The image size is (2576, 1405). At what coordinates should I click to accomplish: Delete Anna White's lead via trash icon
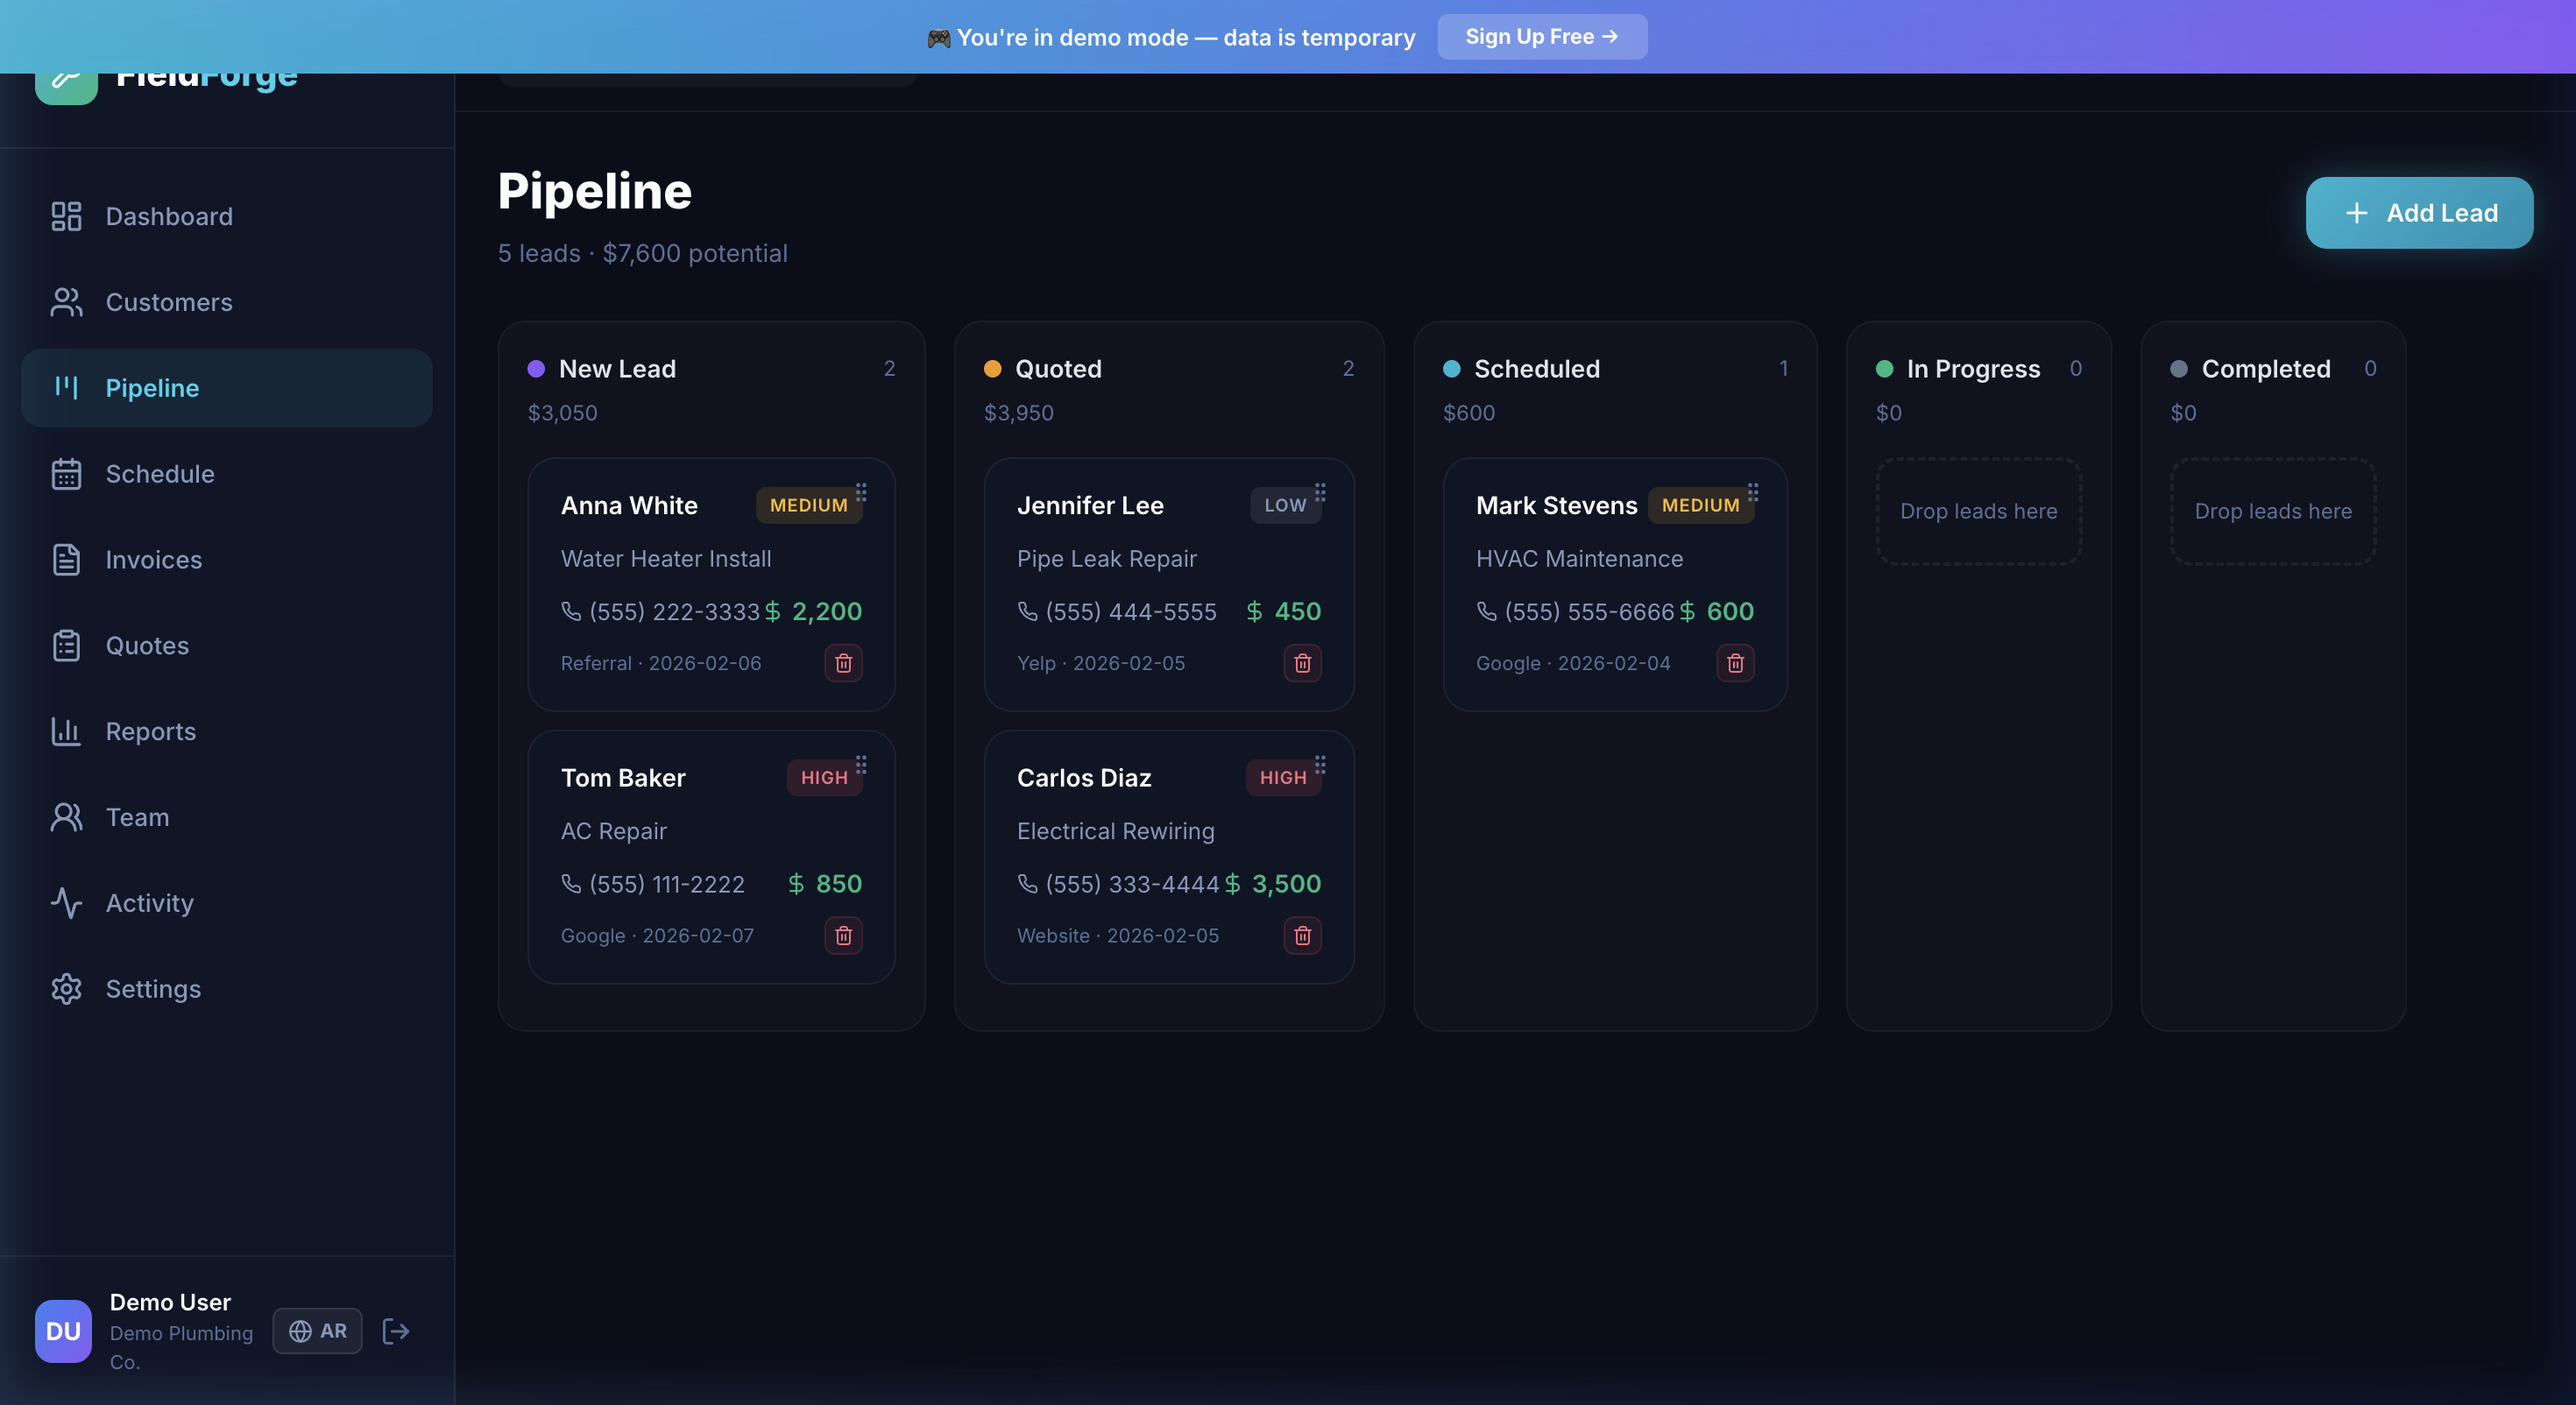(x=843, y=663)
